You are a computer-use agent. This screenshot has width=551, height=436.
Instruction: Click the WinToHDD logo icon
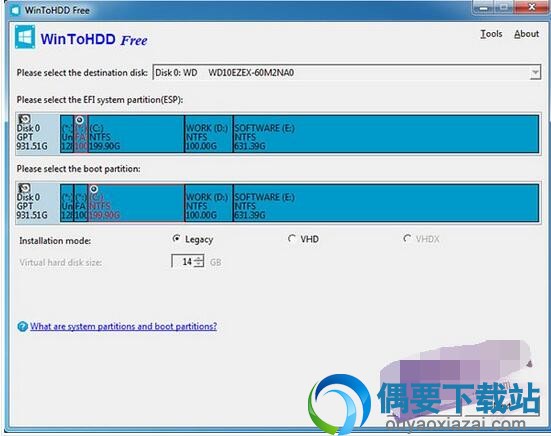pyautogui.click(x=25, y=37)
